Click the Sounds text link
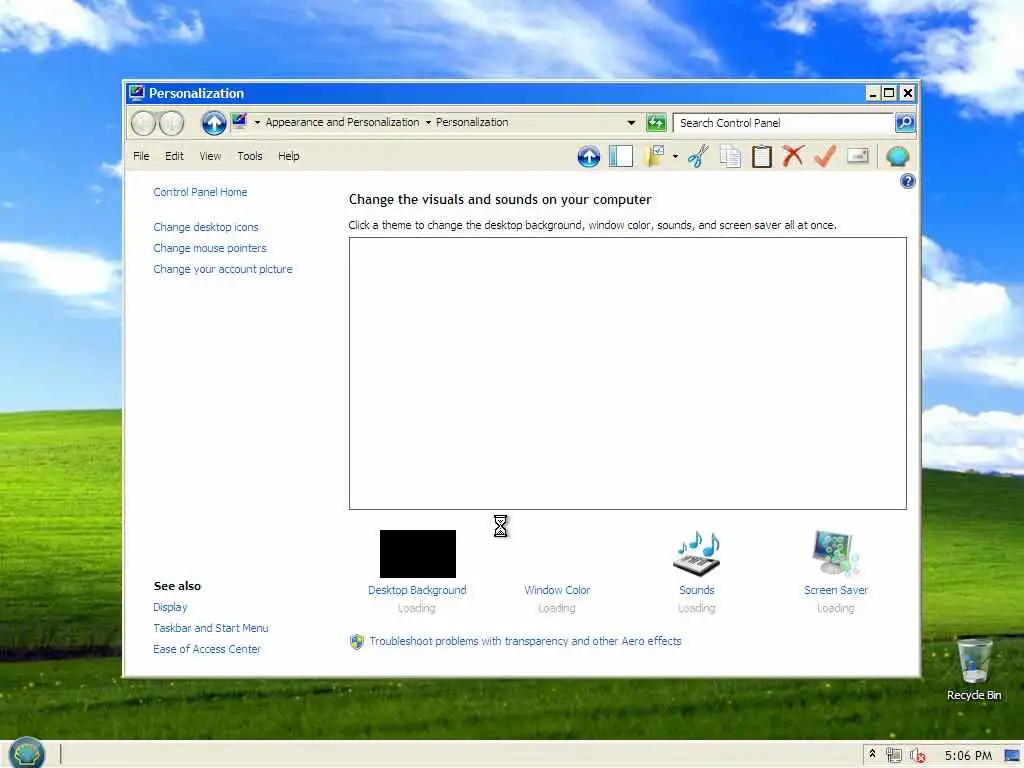 [697, 590]
